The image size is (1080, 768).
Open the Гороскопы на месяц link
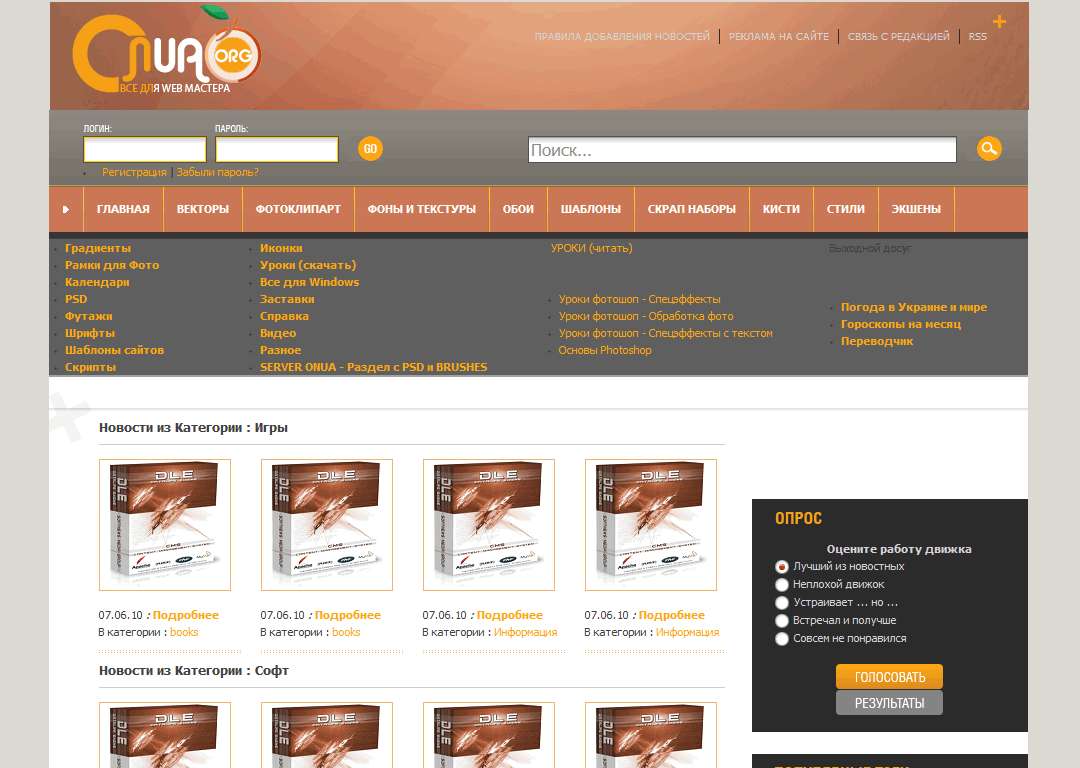tap(900, 324)
